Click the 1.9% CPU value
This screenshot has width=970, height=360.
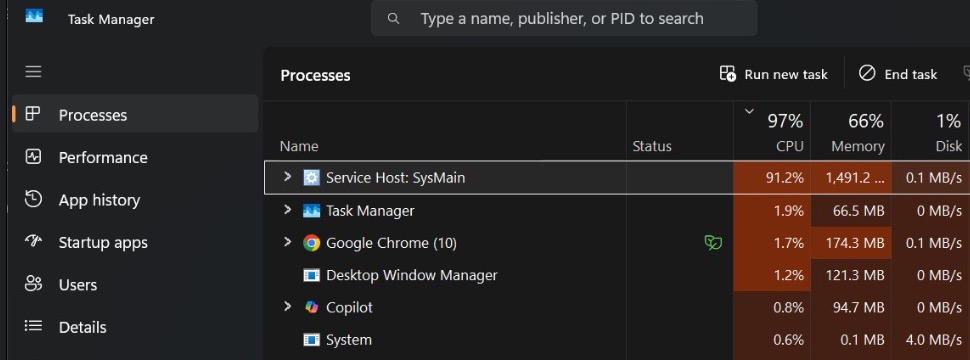pos(789,211)
